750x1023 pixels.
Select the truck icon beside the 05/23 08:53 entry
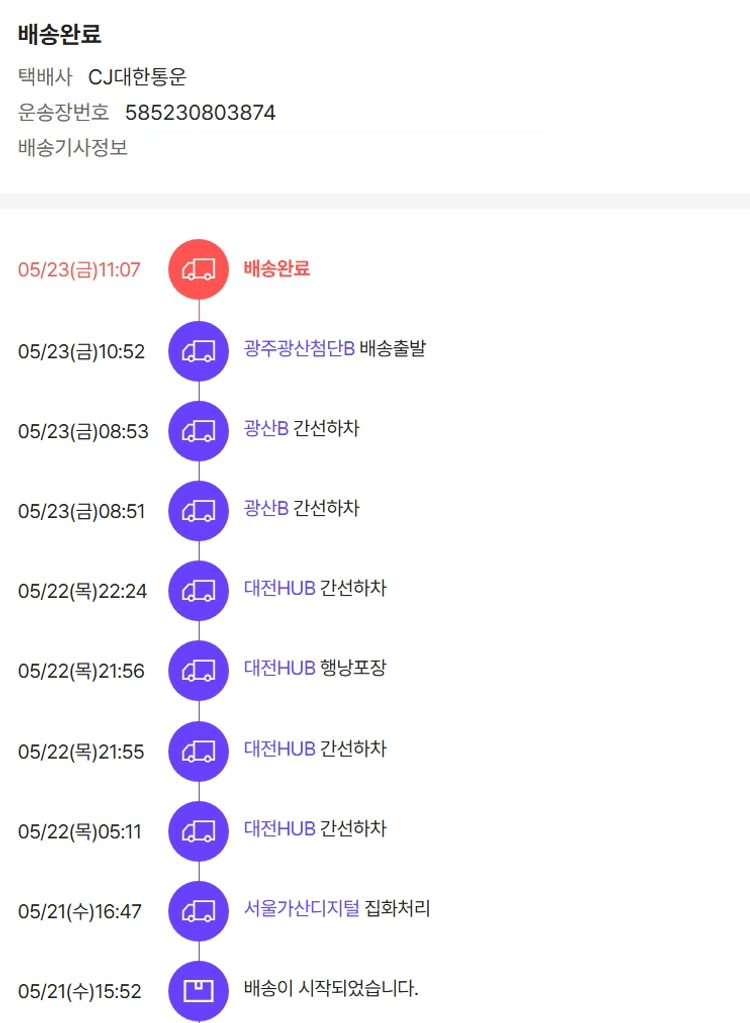[x=199, y=431]
